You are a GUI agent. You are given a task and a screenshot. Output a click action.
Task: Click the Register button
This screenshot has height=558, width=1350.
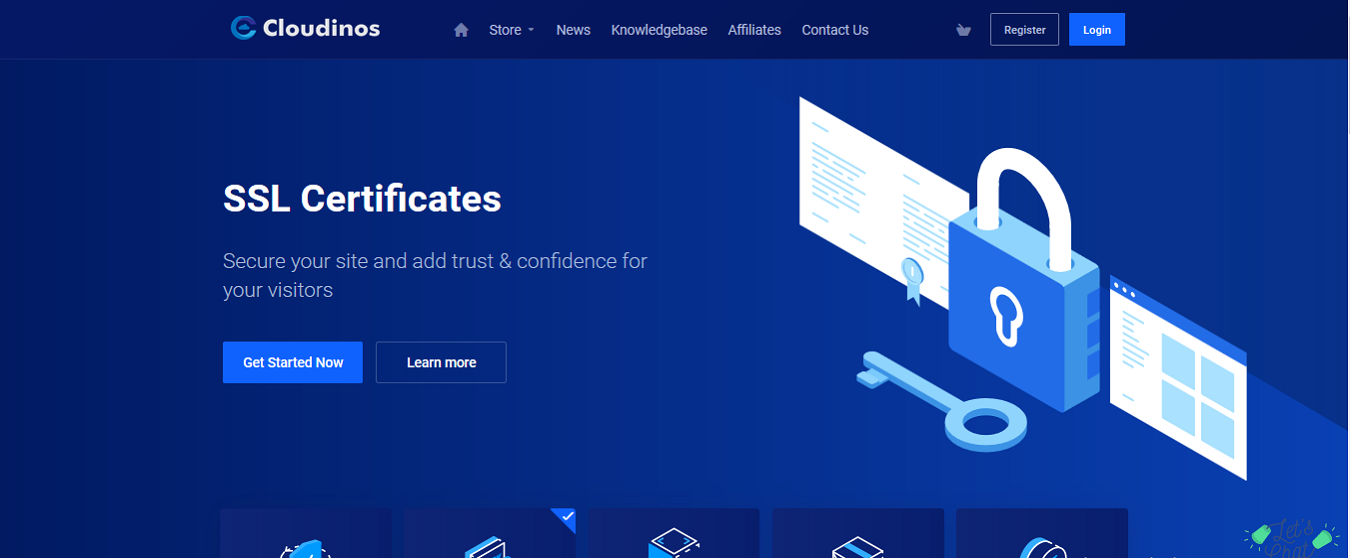click(x=1024, y=30)
